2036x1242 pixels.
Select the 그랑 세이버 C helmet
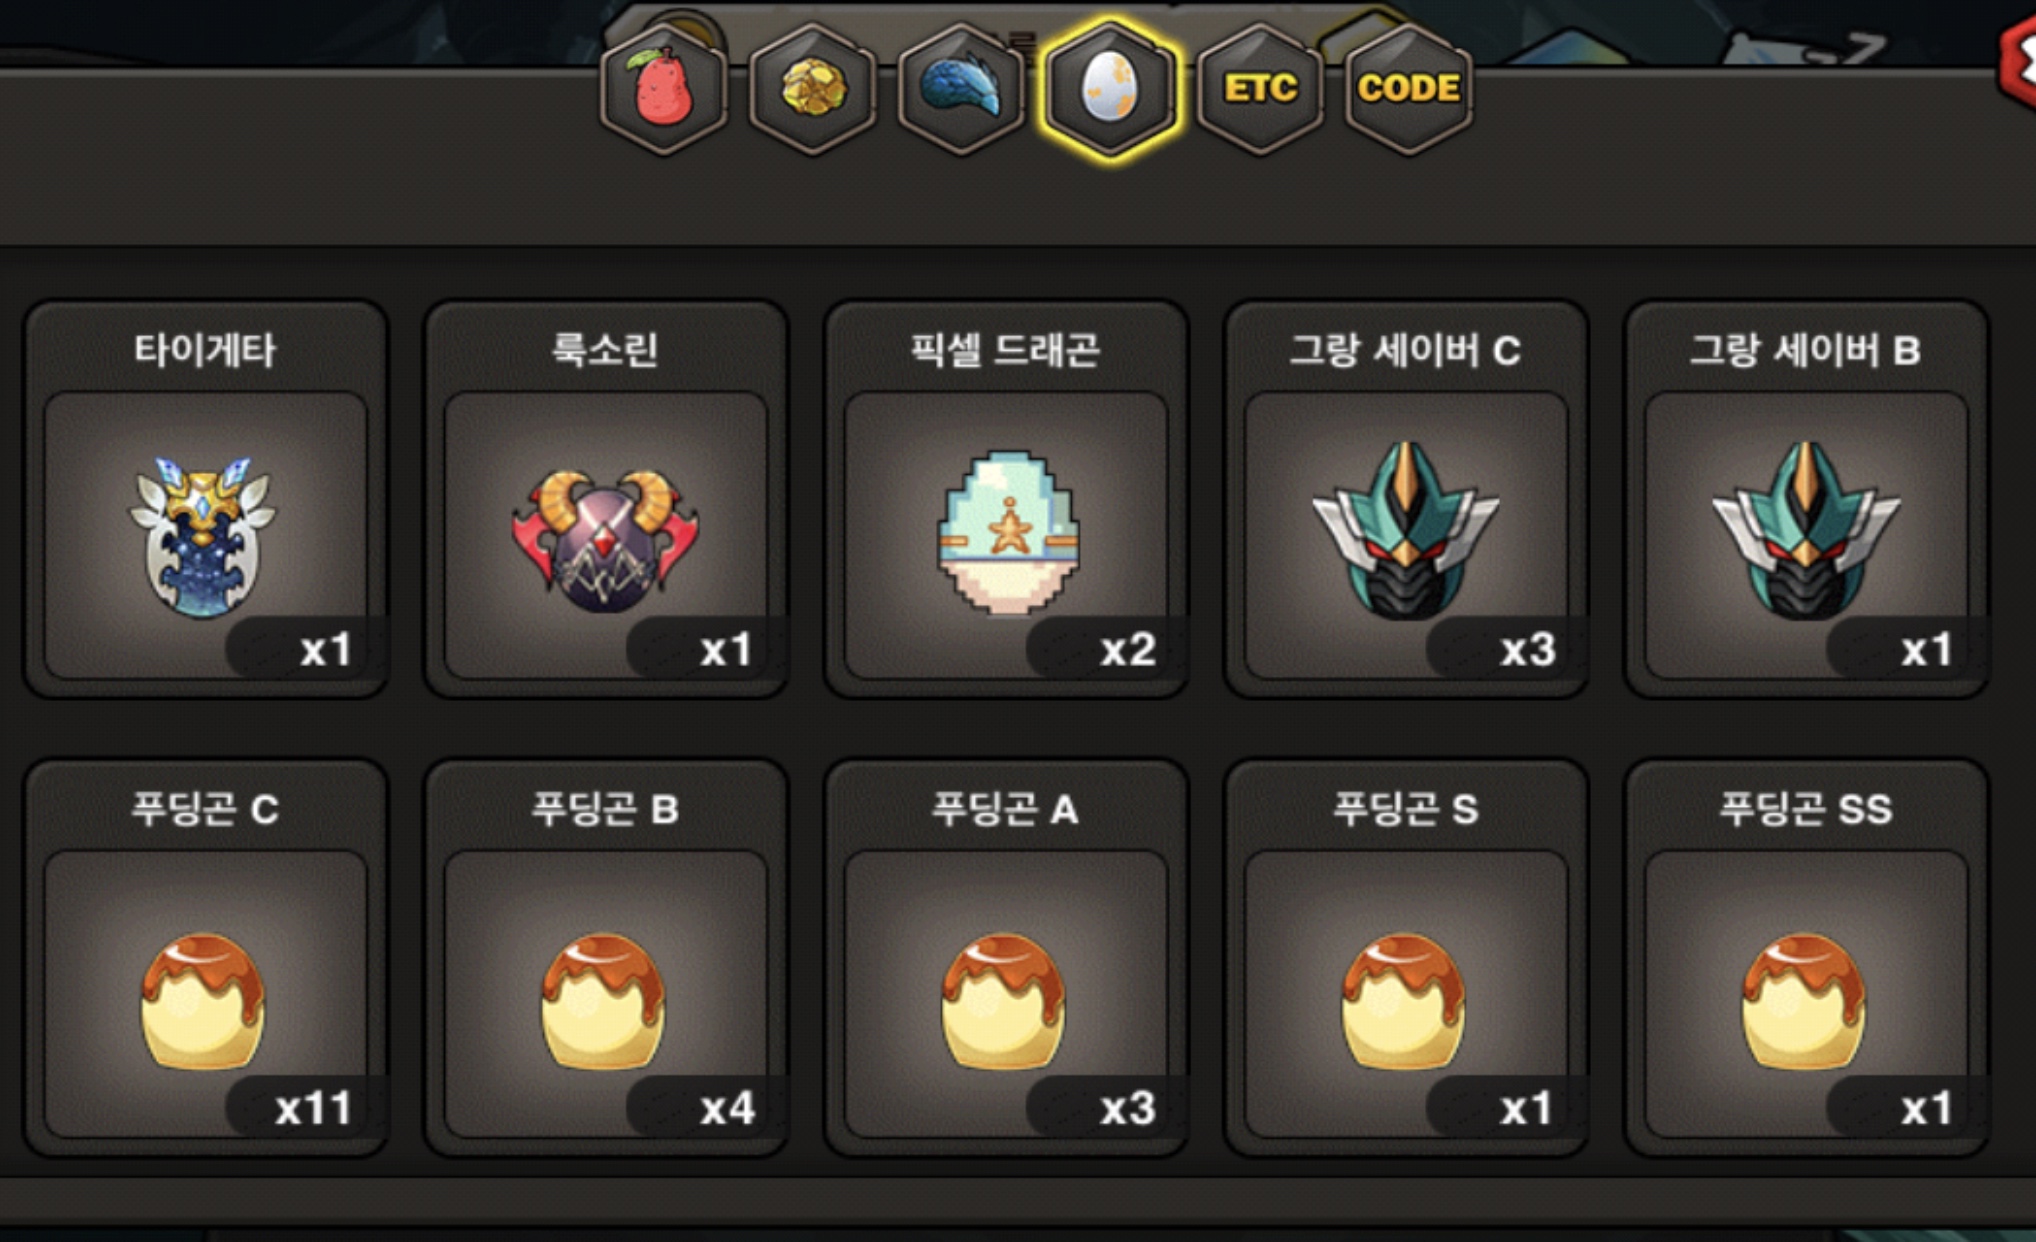click(1405, 530)
